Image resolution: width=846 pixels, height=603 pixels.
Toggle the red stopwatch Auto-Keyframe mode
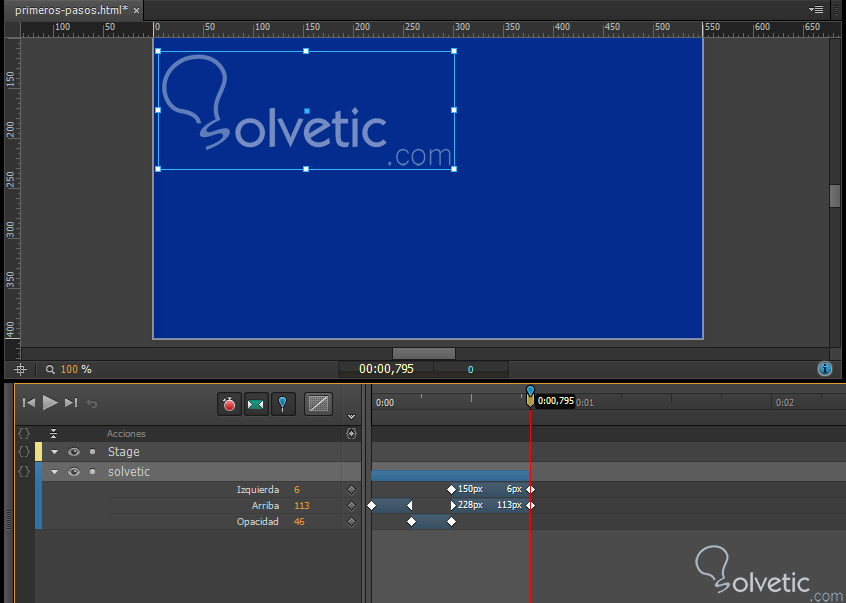229,403
